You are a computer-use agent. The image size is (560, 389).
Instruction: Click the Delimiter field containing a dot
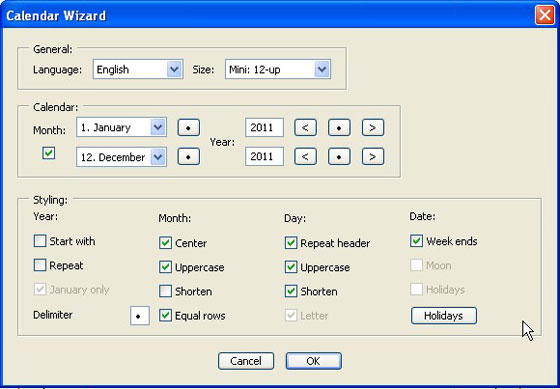click(x=140, y=315)
